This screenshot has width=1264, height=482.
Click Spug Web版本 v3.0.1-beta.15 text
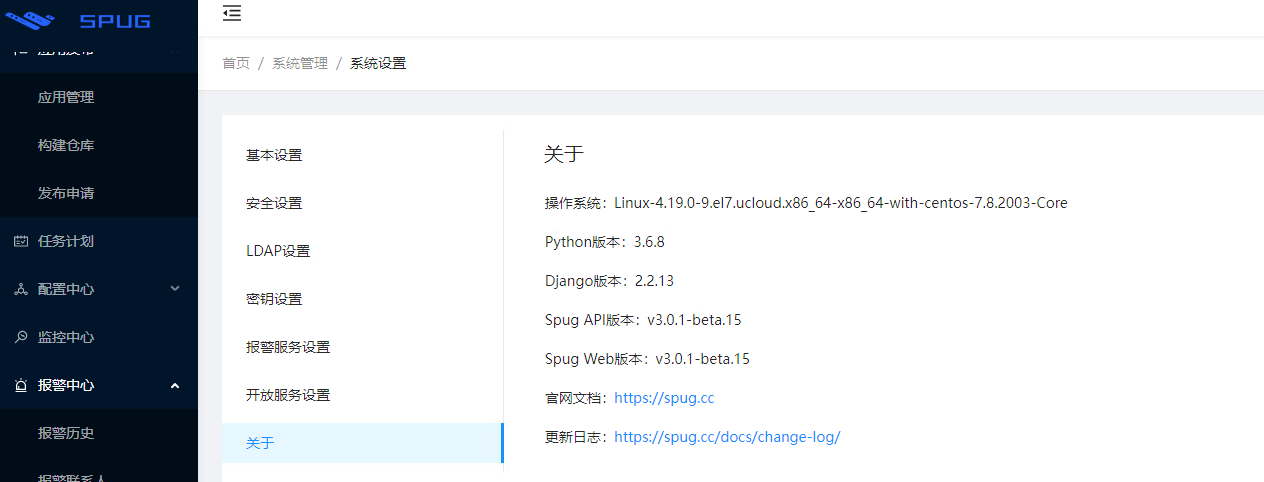(647, 359)
